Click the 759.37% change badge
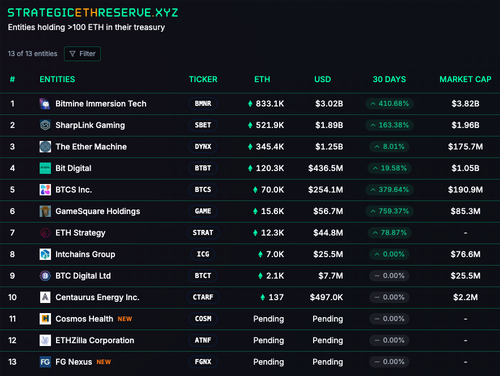 tap(389, 211)
